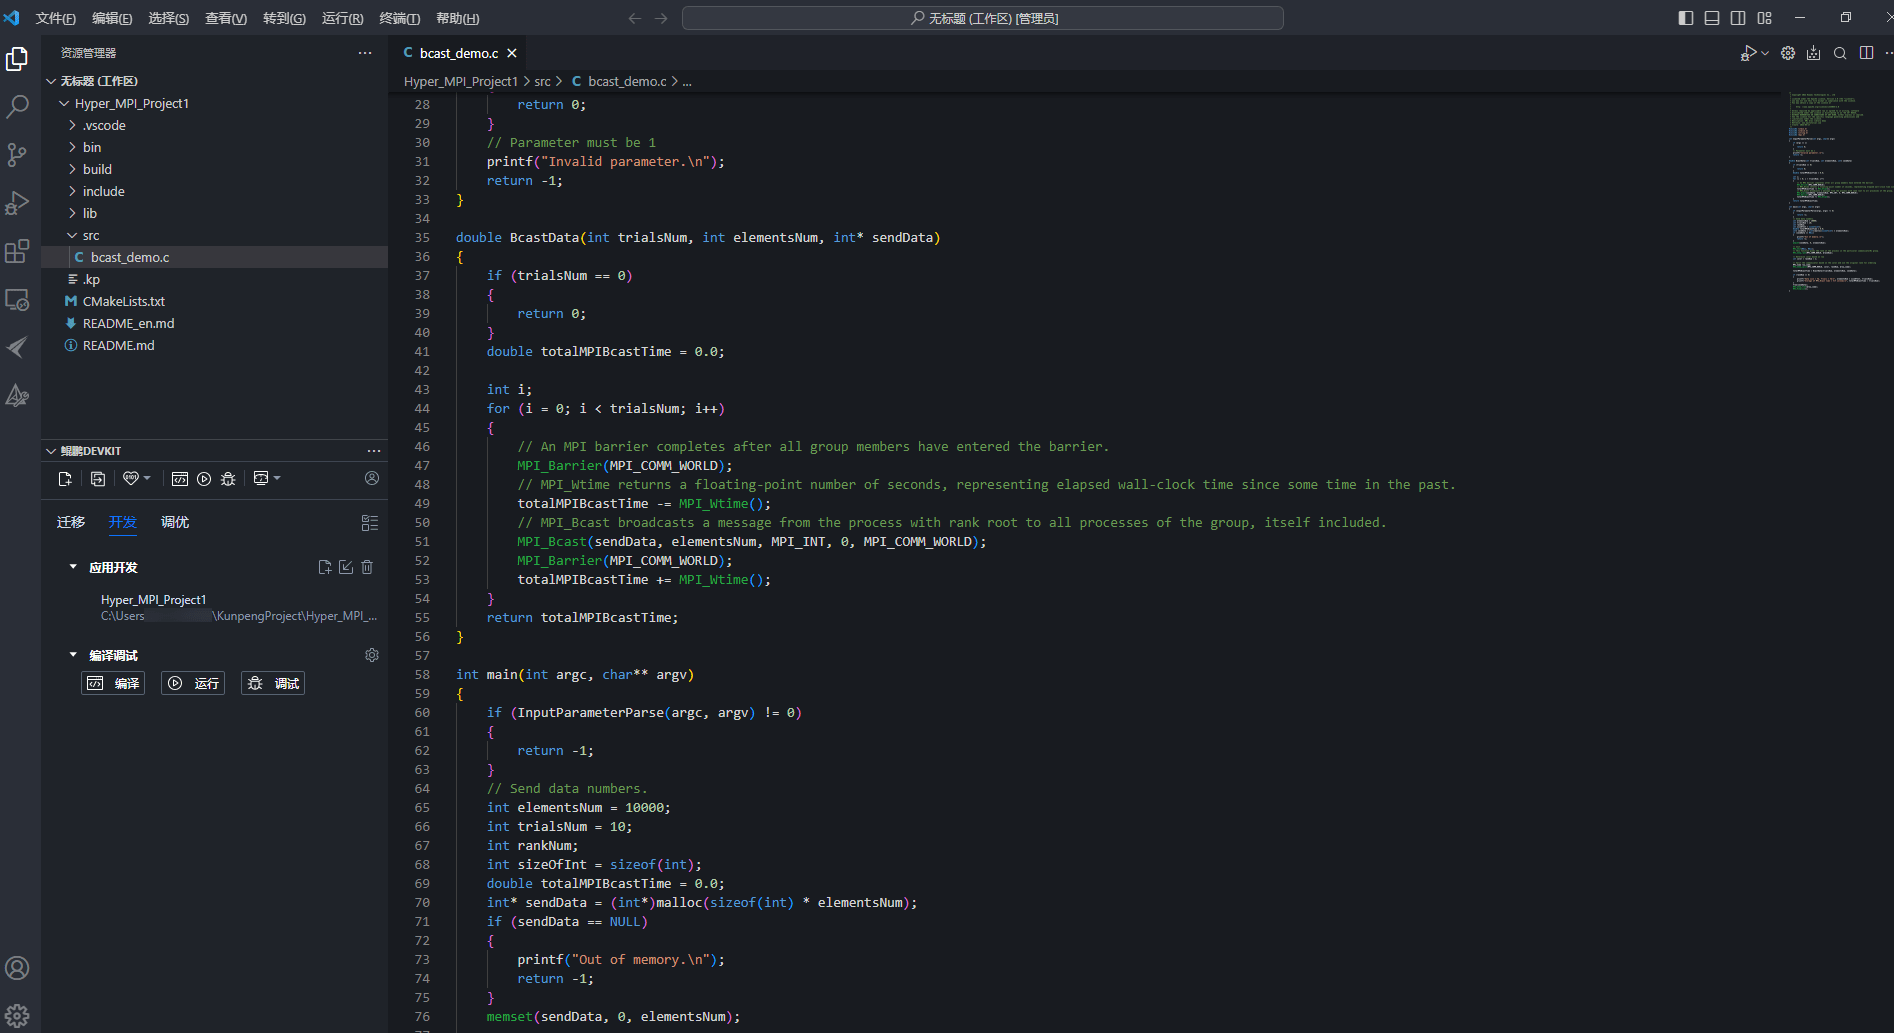Click the 编译 button
Viewport: 1894px width, 1033px height.
113,683
